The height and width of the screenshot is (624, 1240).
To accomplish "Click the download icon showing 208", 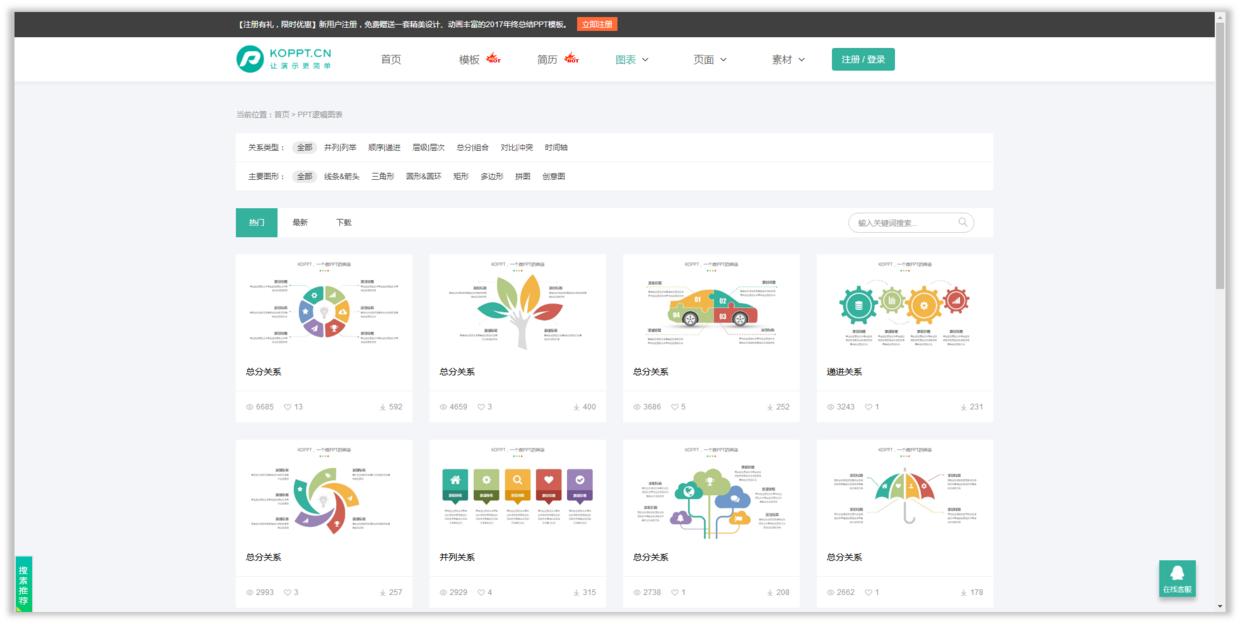I will pyautogui.click(x=770, y=592).
